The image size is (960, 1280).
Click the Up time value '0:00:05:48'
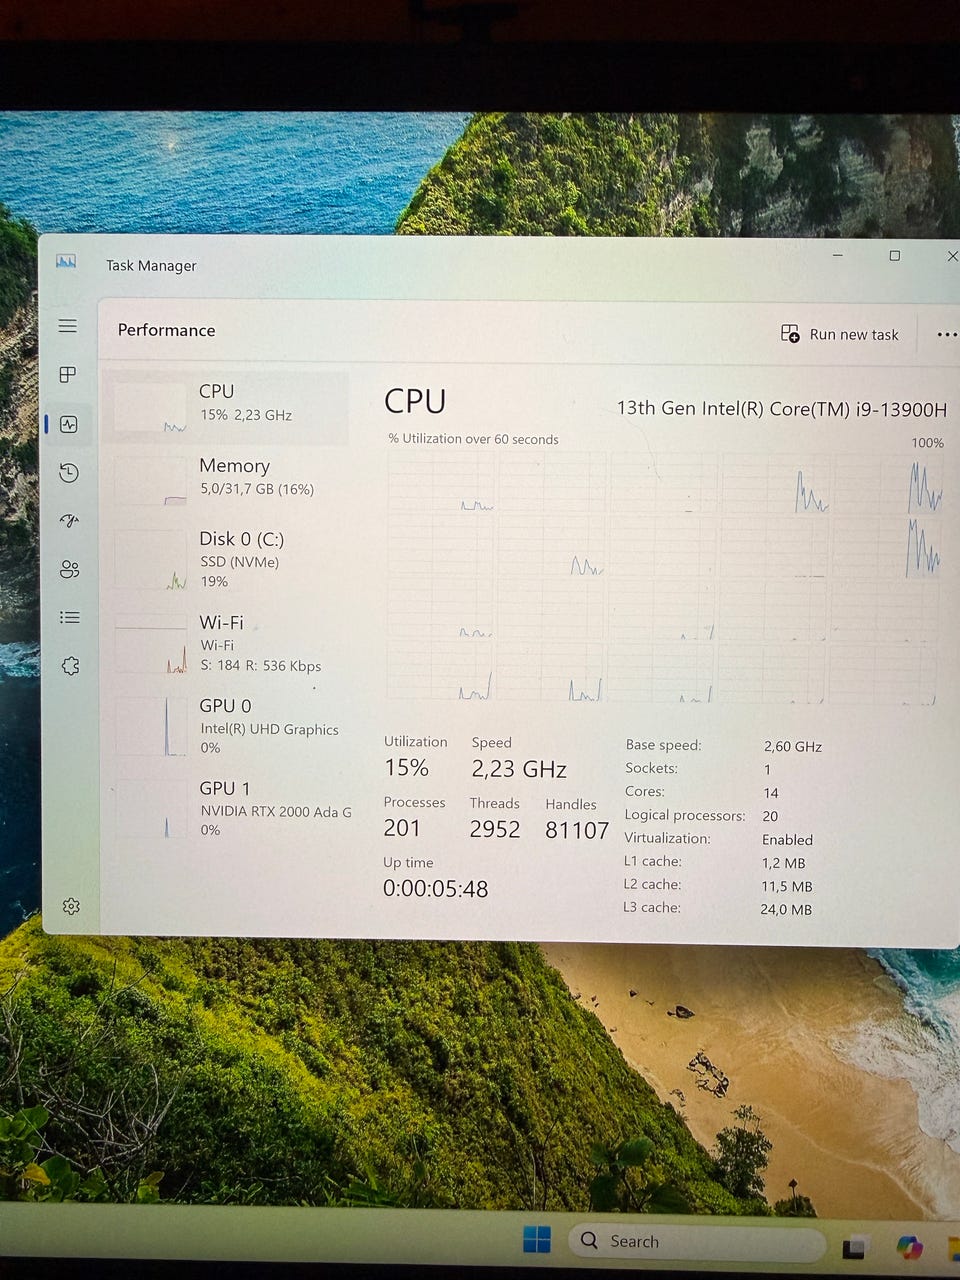pos(435,889)
